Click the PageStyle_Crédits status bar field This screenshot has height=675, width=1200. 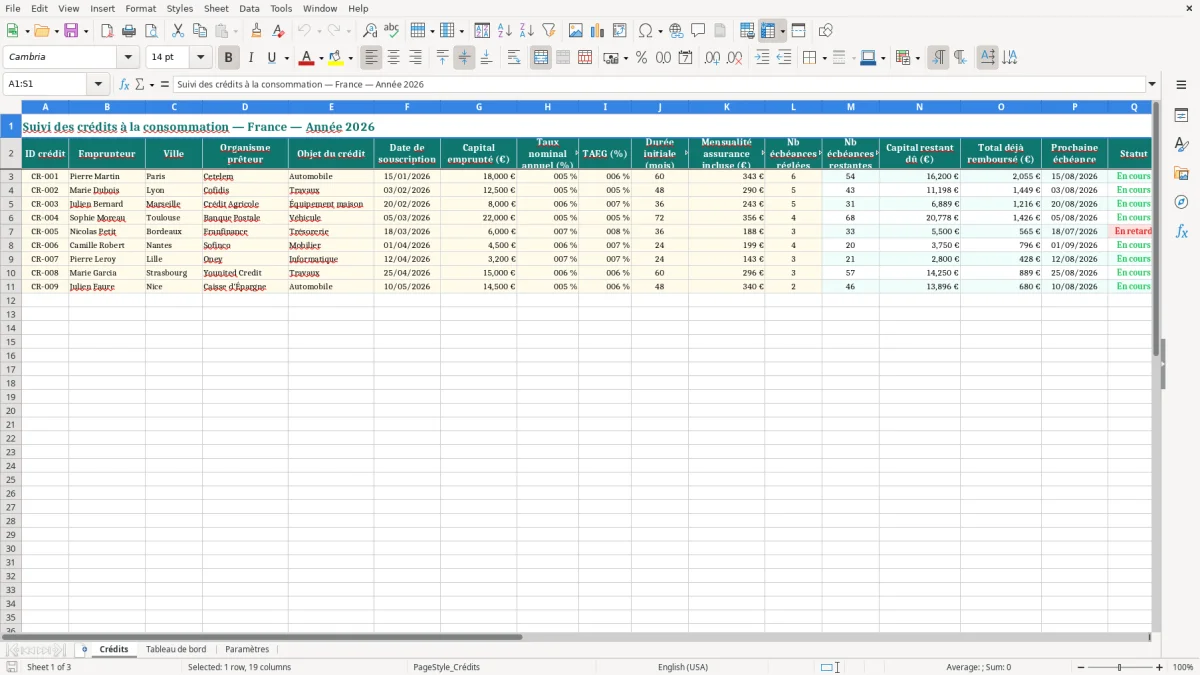(x=446, y=667)
